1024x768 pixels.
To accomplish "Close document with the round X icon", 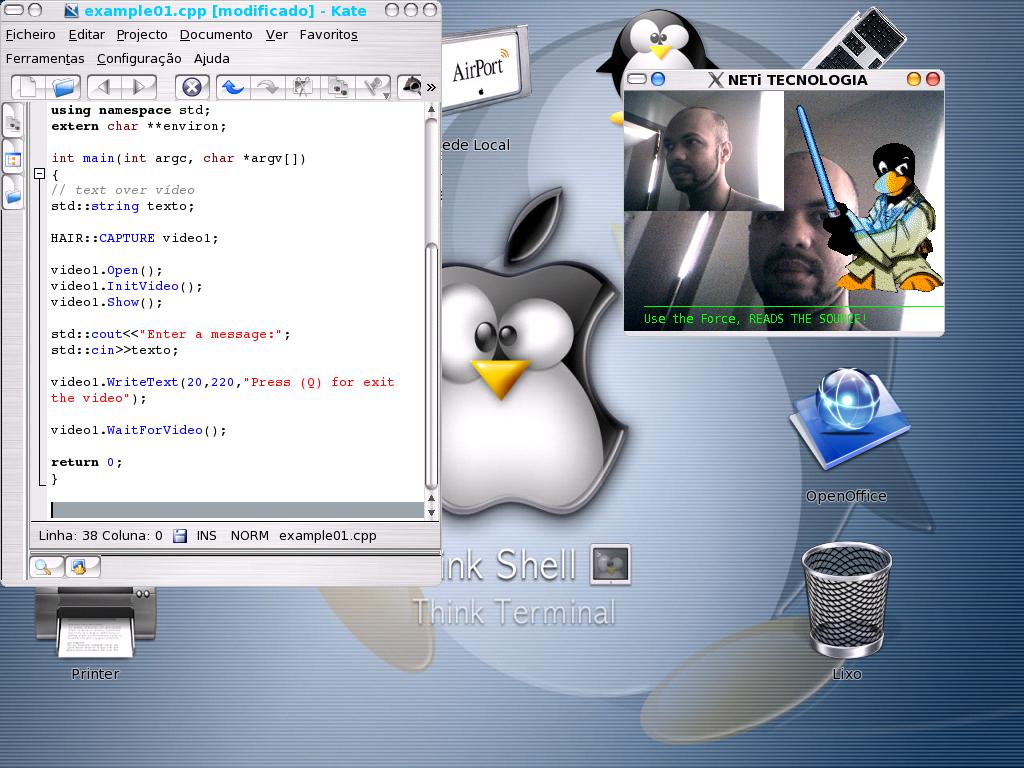I will pos(192,86).
